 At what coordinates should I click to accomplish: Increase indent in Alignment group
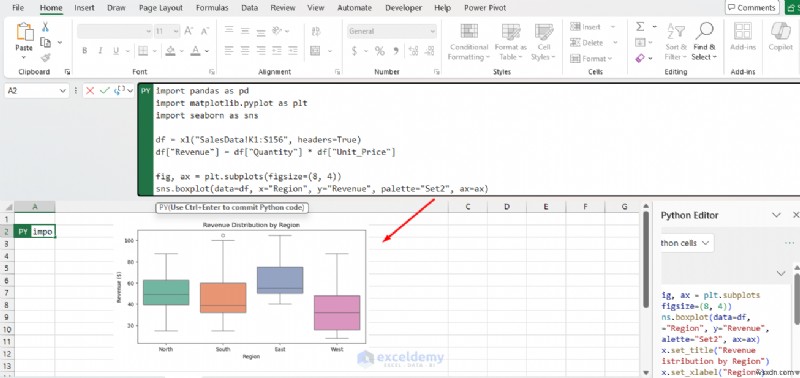pyautogui.click(x=293, y=51)
